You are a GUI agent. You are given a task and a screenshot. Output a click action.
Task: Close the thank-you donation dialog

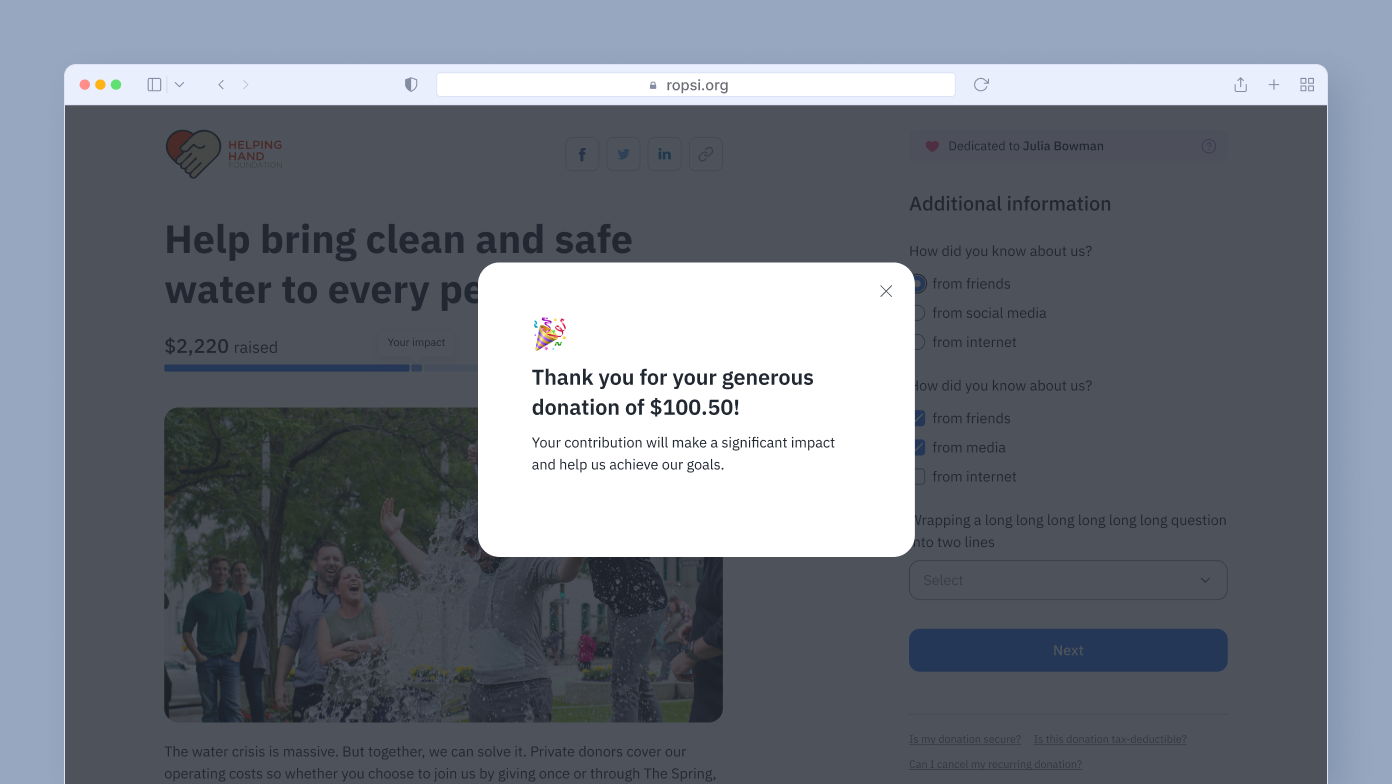pos(886,291)
